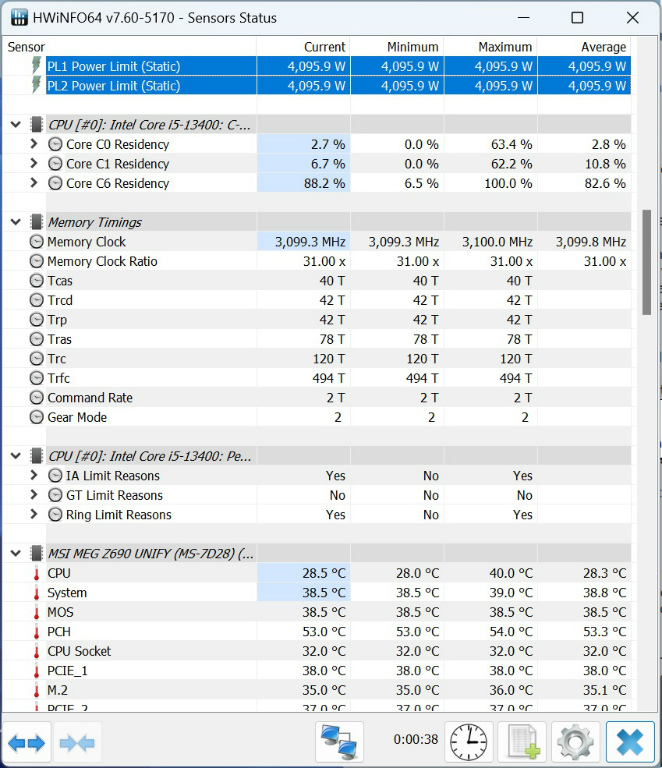Select the PCH temperature row
The height and width of the screenshot is (768, 662).
(317, 631)
